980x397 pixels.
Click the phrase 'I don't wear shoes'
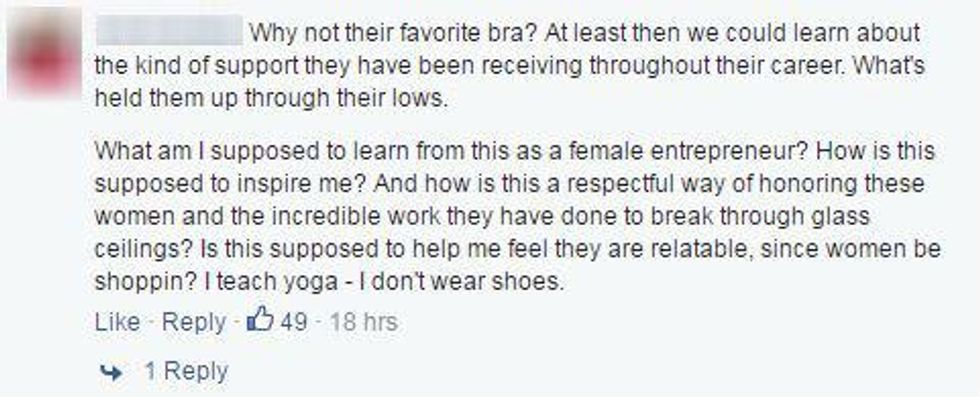(459, 282)
